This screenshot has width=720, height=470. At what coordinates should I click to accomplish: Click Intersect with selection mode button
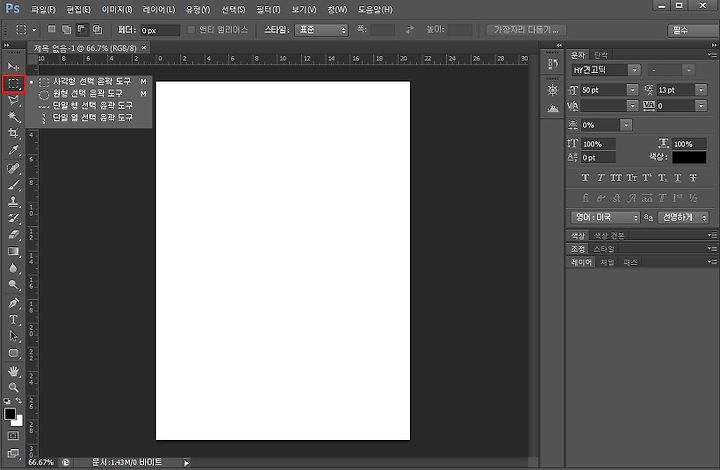(97, 29)
